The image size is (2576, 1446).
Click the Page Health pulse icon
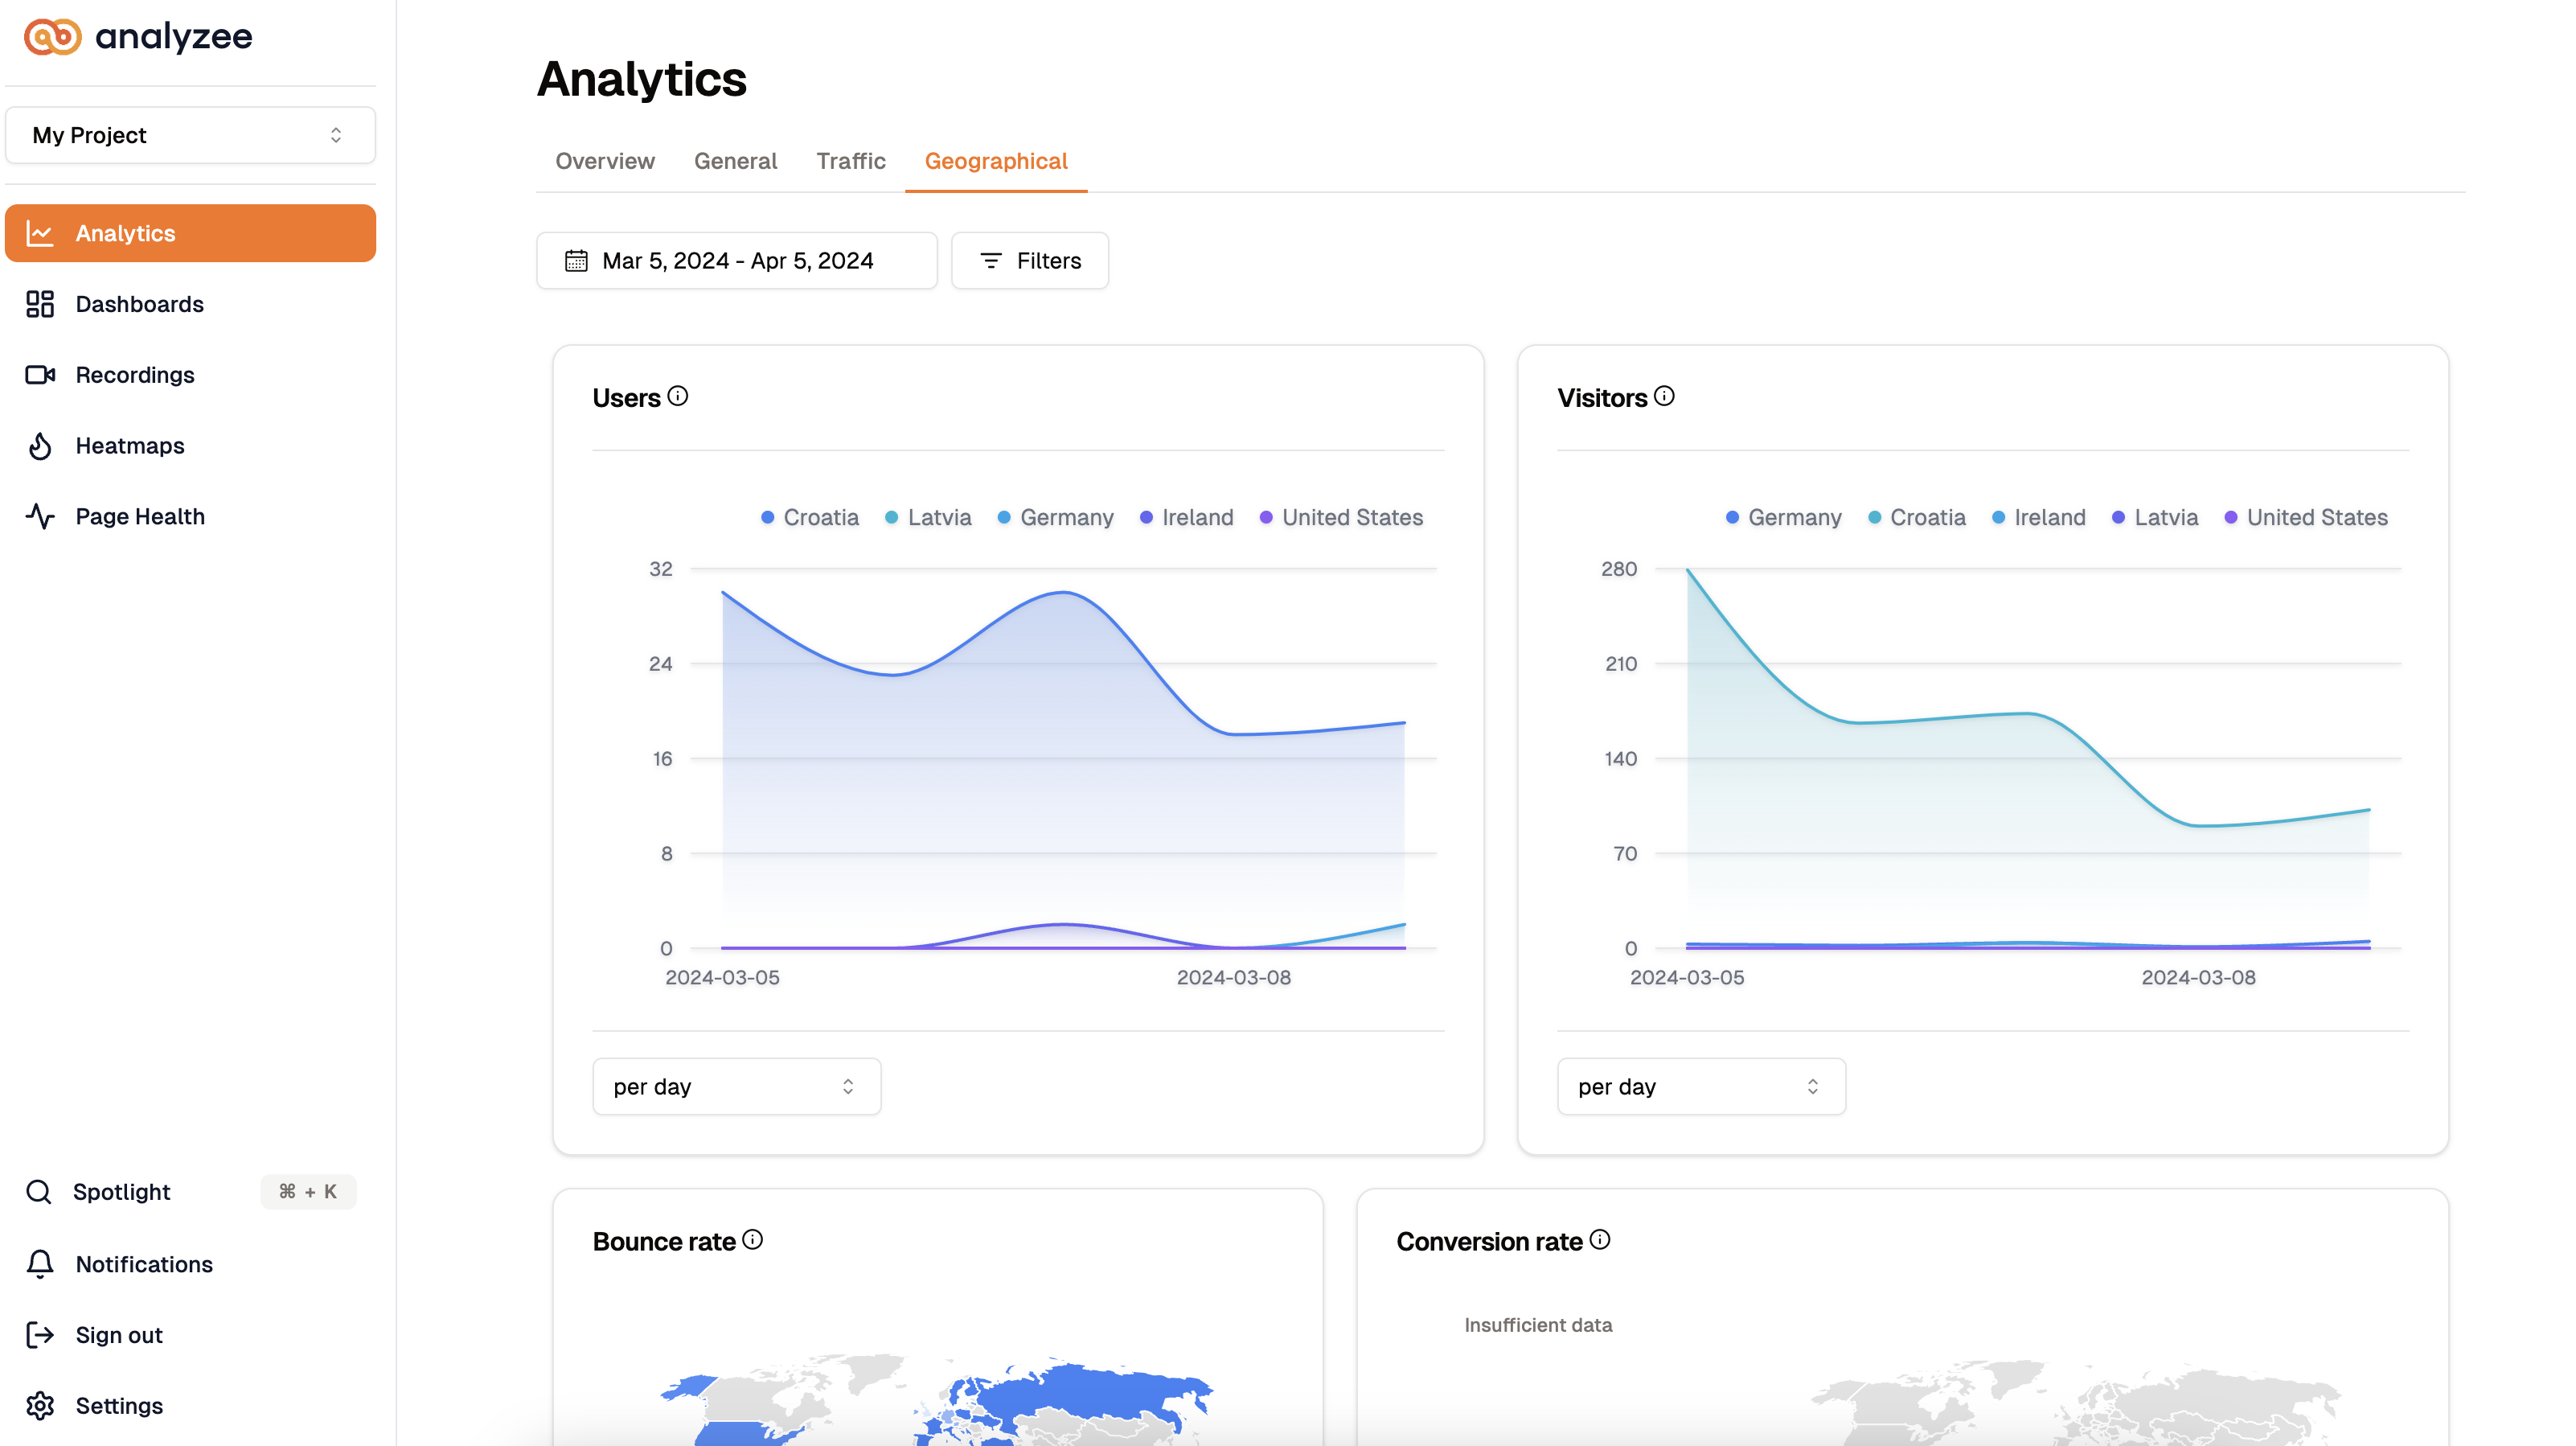click(40, 516)
